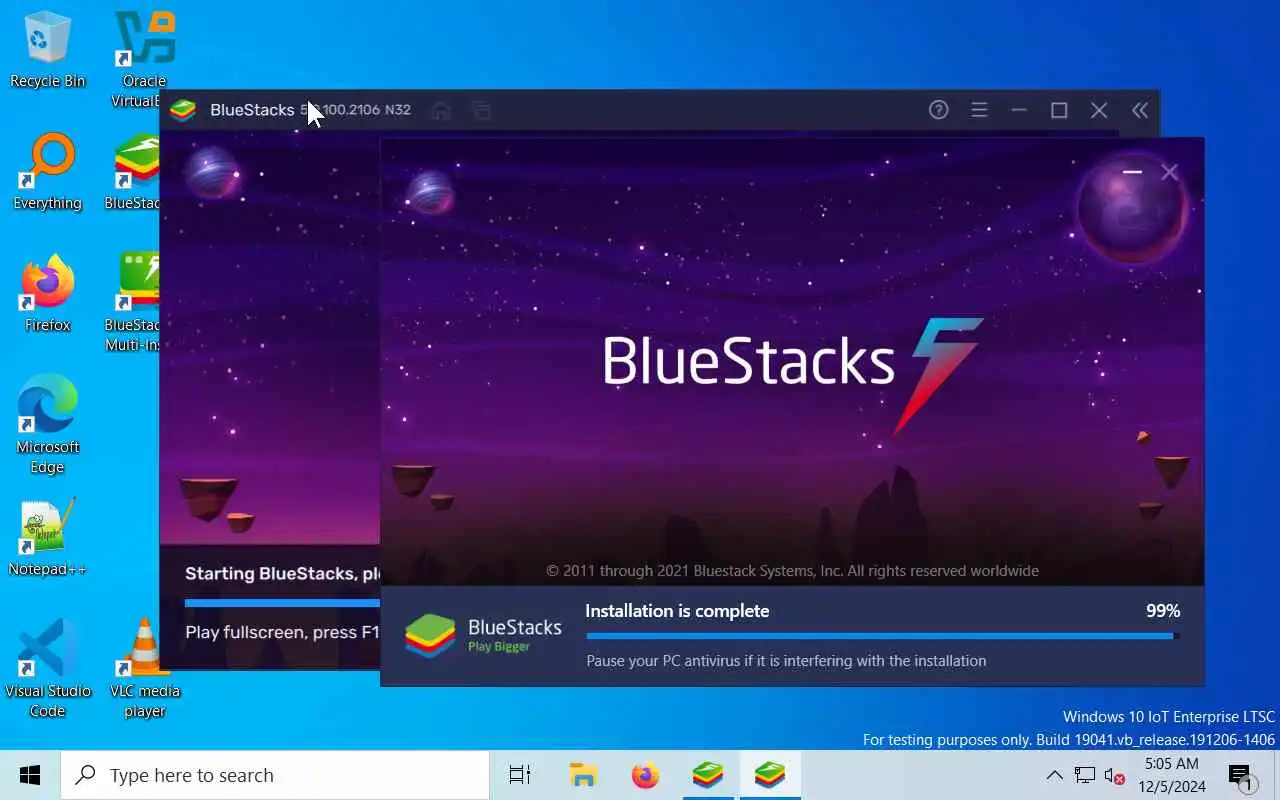
Task: Show hidden system tray icons
Action: 1054,775
